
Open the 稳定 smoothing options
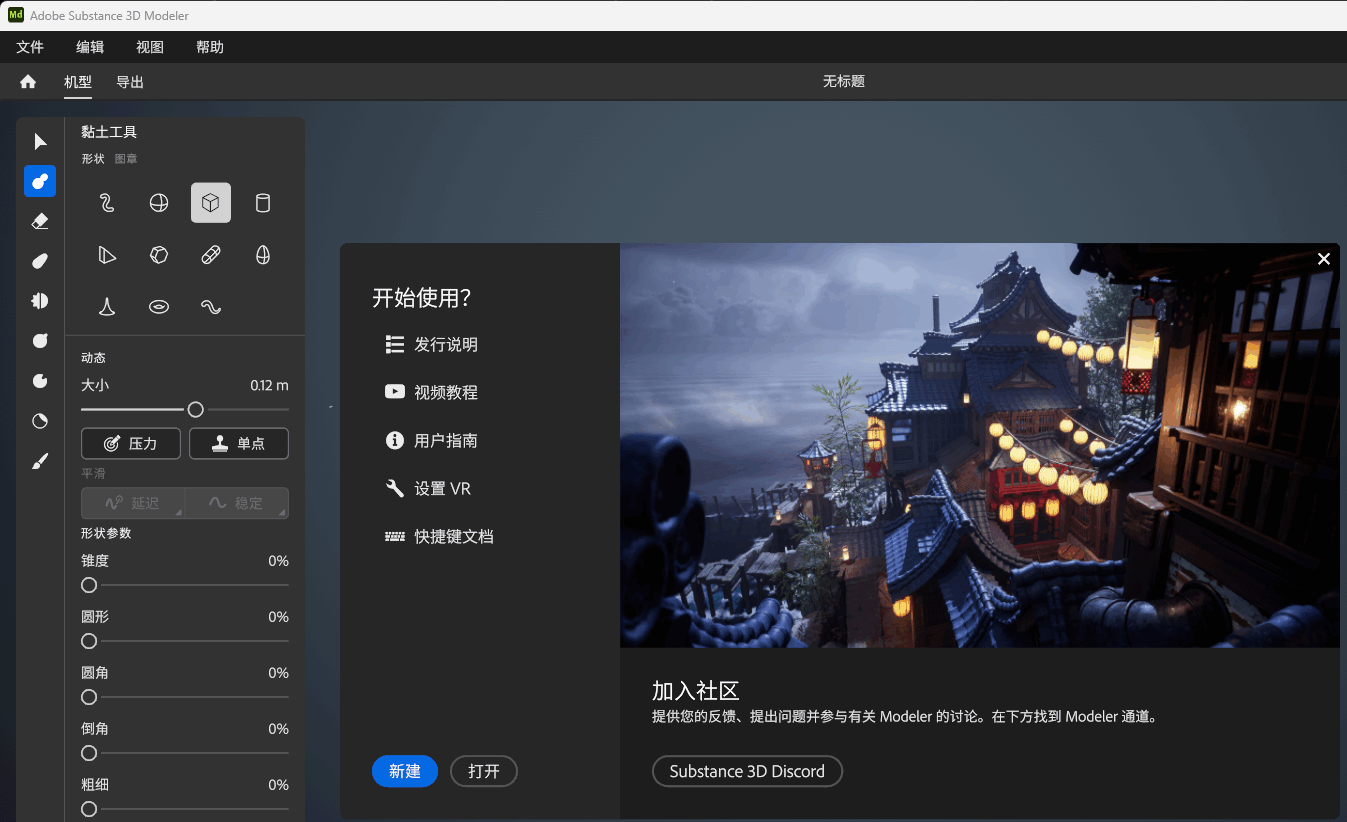(x=237, y=503)
